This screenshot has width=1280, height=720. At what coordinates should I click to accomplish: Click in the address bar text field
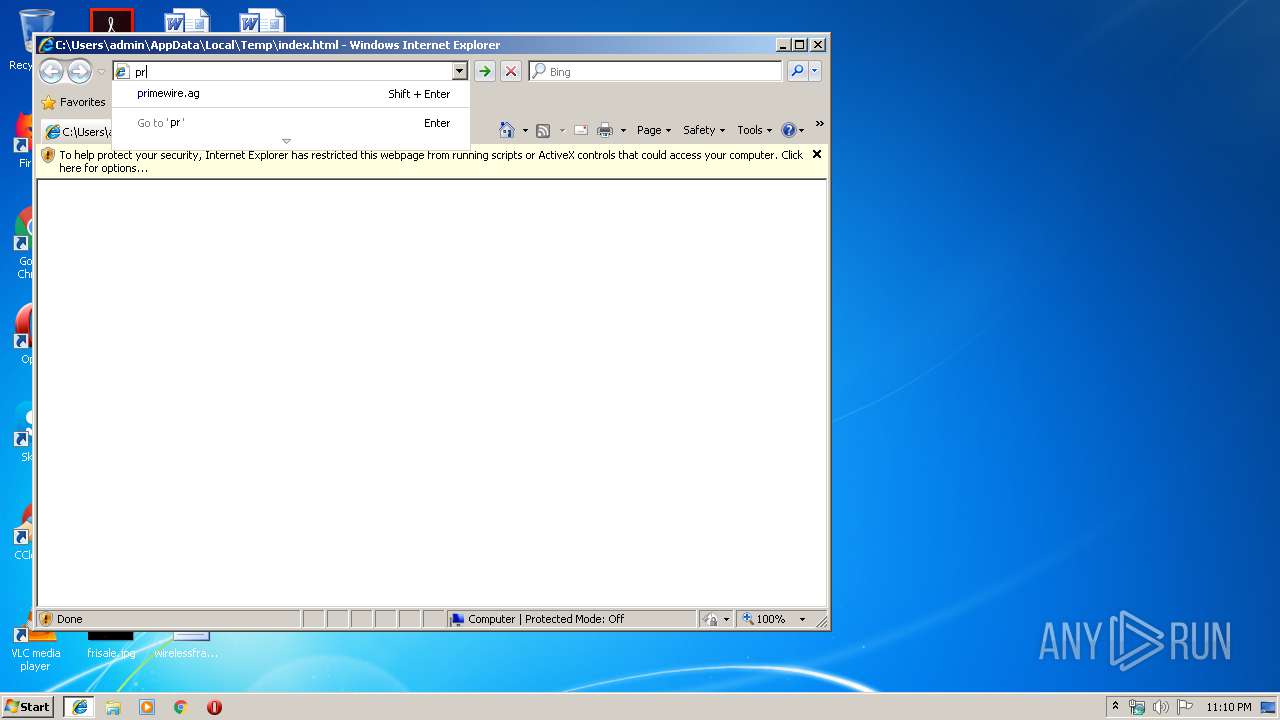[293, 72]
